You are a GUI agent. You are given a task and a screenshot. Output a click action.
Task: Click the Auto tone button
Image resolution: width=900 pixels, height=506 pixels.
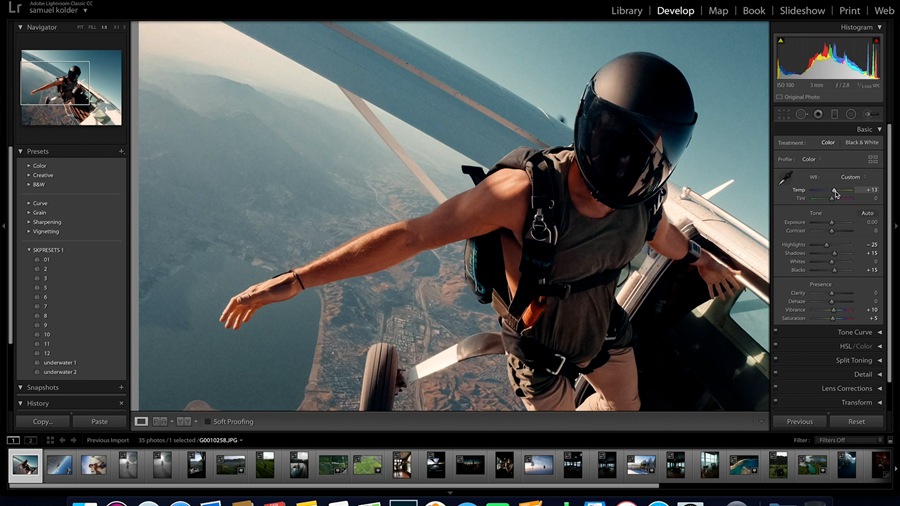click(x=867, y=213)
